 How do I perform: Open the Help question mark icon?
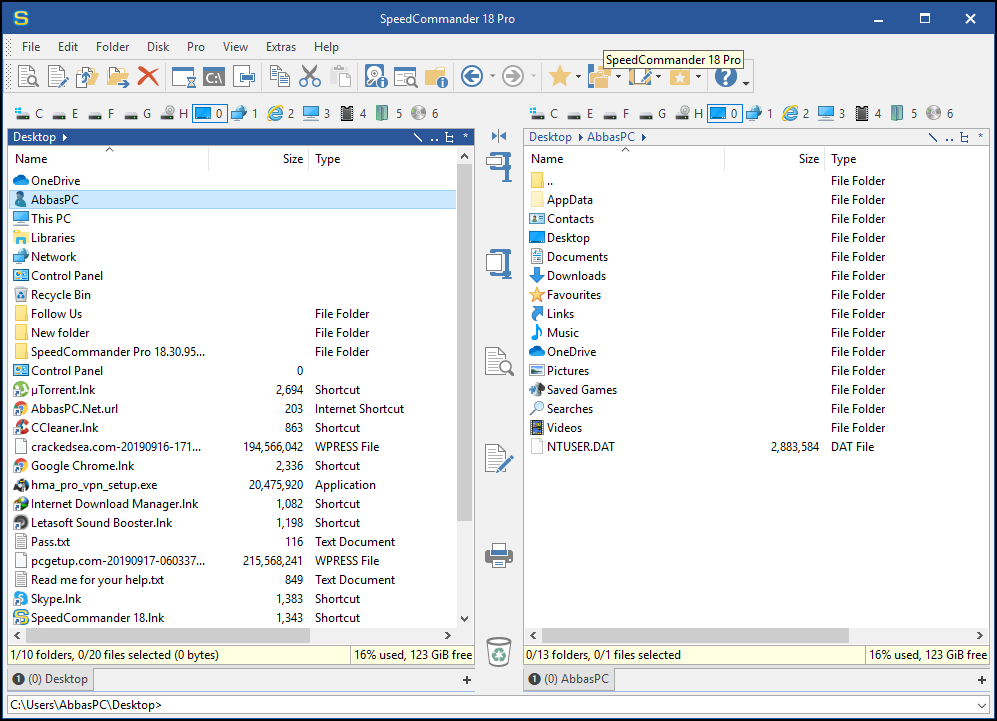click(x=725, y=77)
